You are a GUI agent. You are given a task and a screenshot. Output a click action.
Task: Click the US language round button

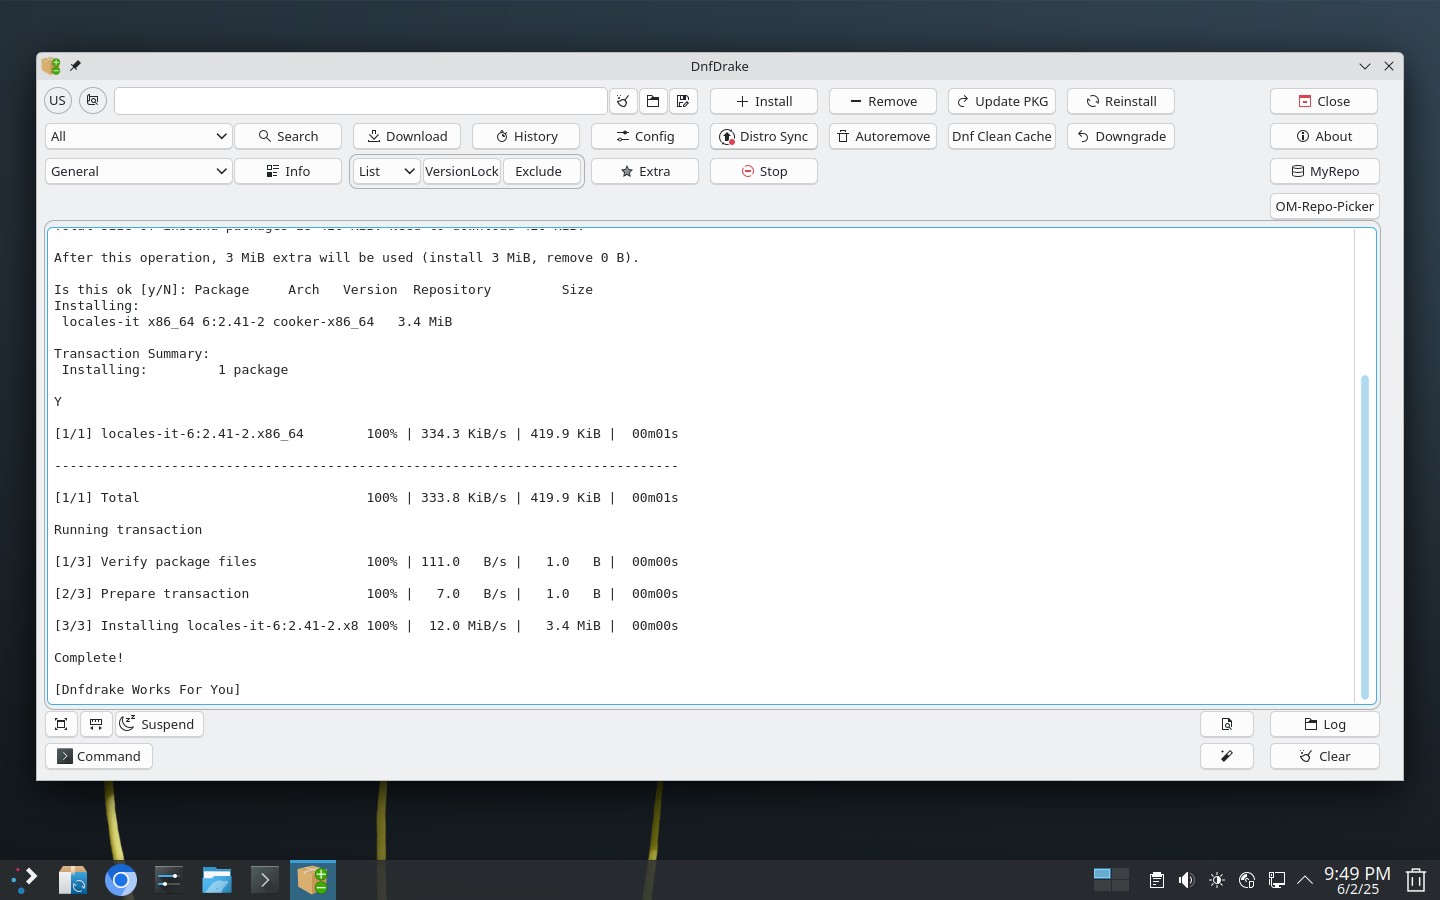58,101
